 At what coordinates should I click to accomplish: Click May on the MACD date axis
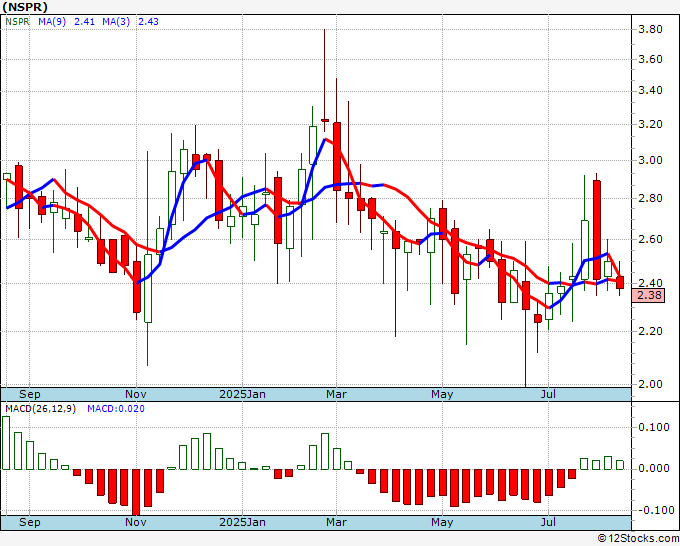pos(442,522)
